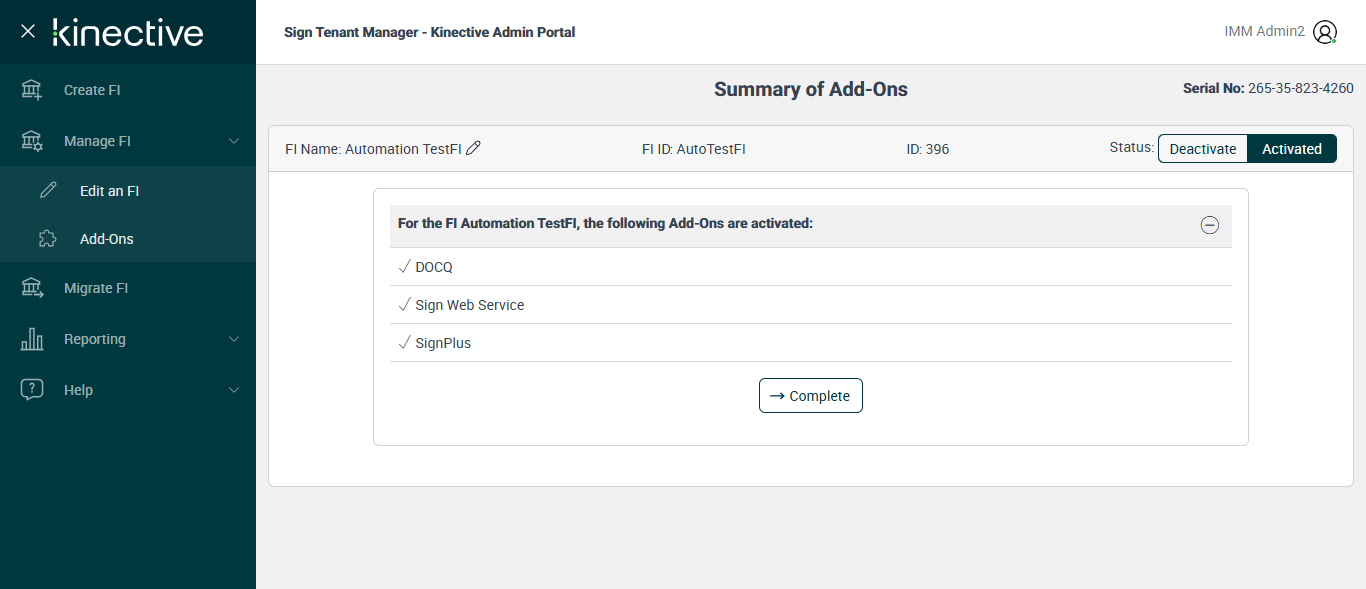Collapse the activated Add-Ons section
The image size is (1366, 589).
tap(1209, 225)
